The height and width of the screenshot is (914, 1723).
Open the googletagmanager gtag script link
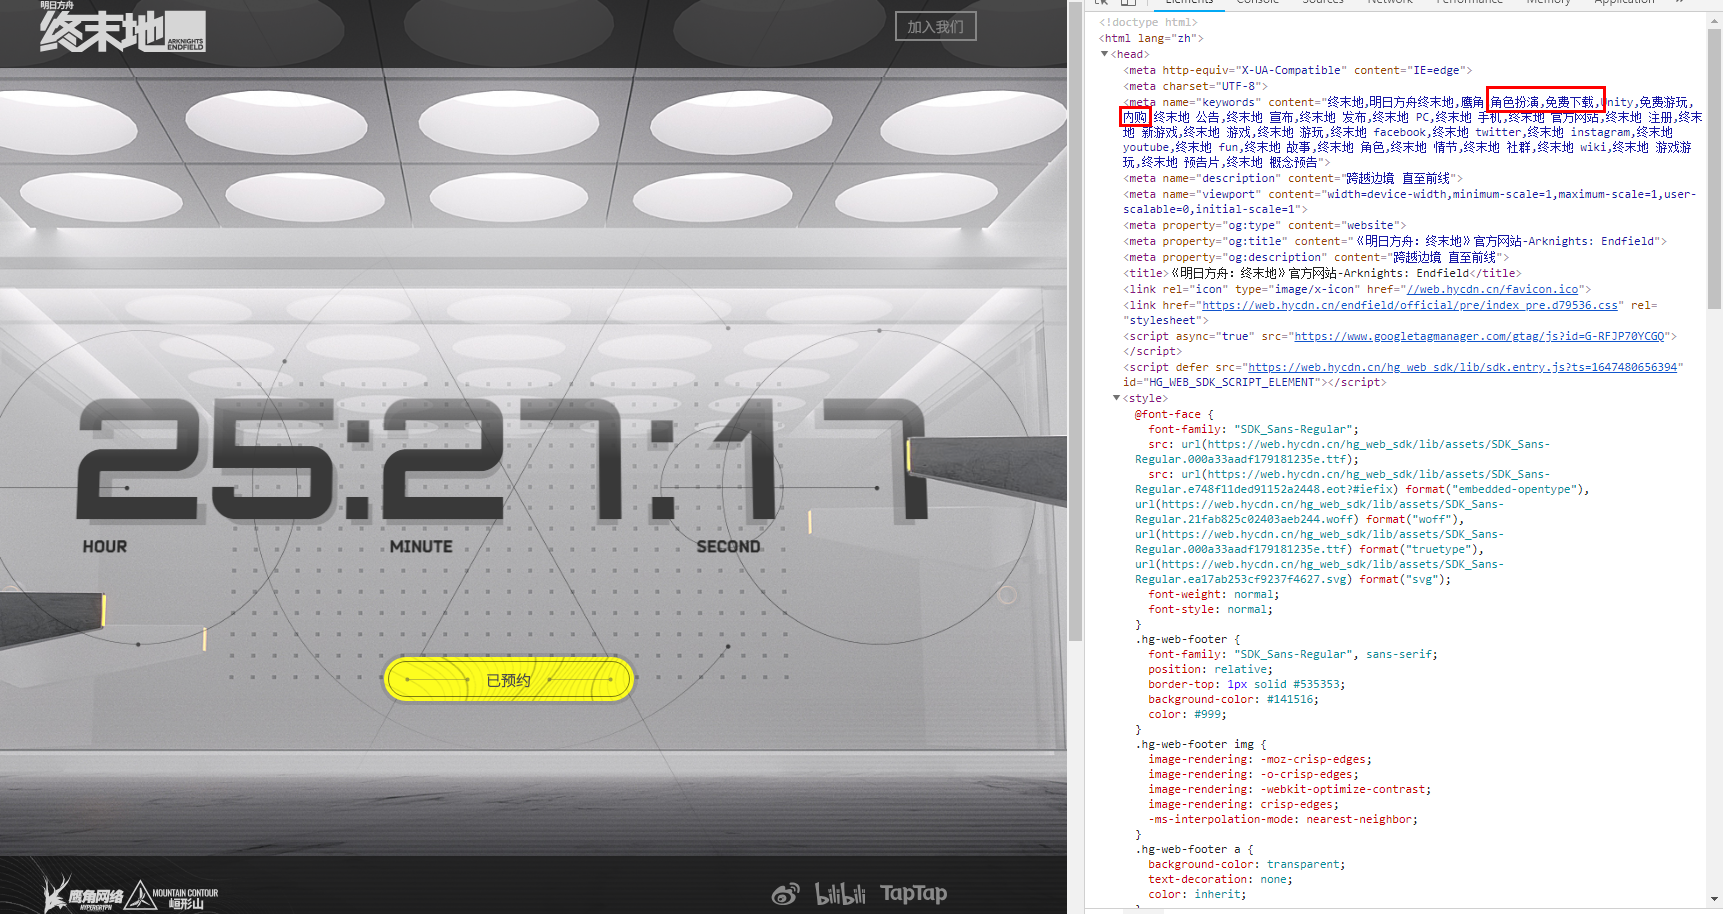(x=1479, y=336)
